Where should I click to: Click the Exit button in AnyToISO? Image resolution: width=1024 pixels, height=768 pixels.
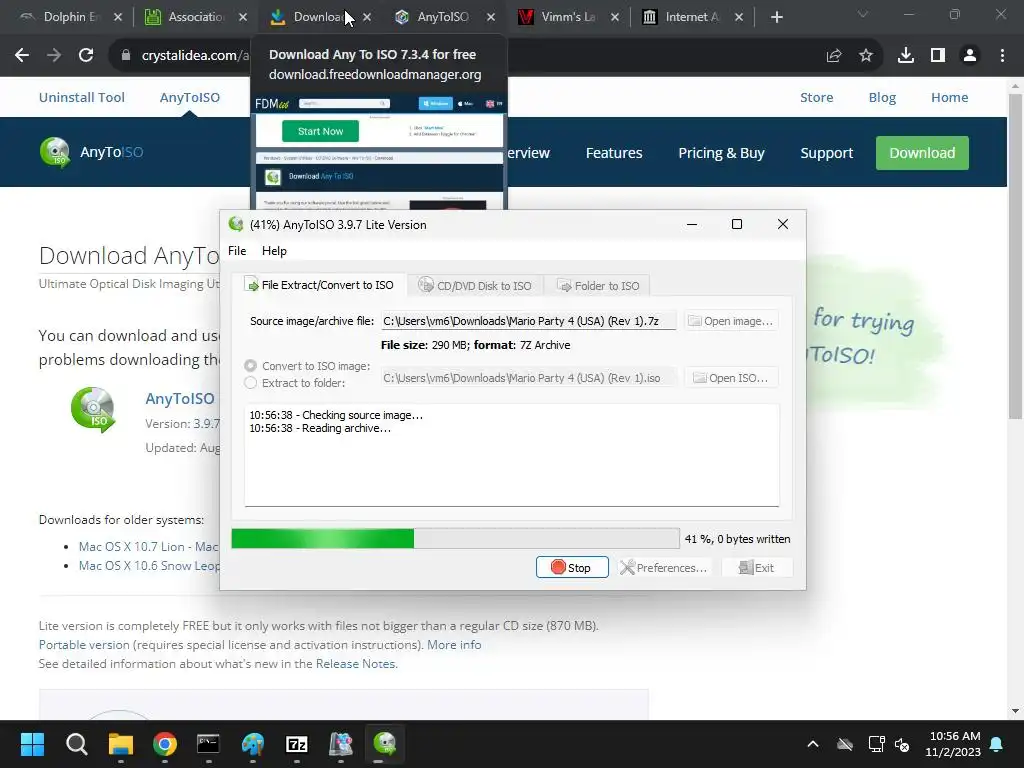757,568
